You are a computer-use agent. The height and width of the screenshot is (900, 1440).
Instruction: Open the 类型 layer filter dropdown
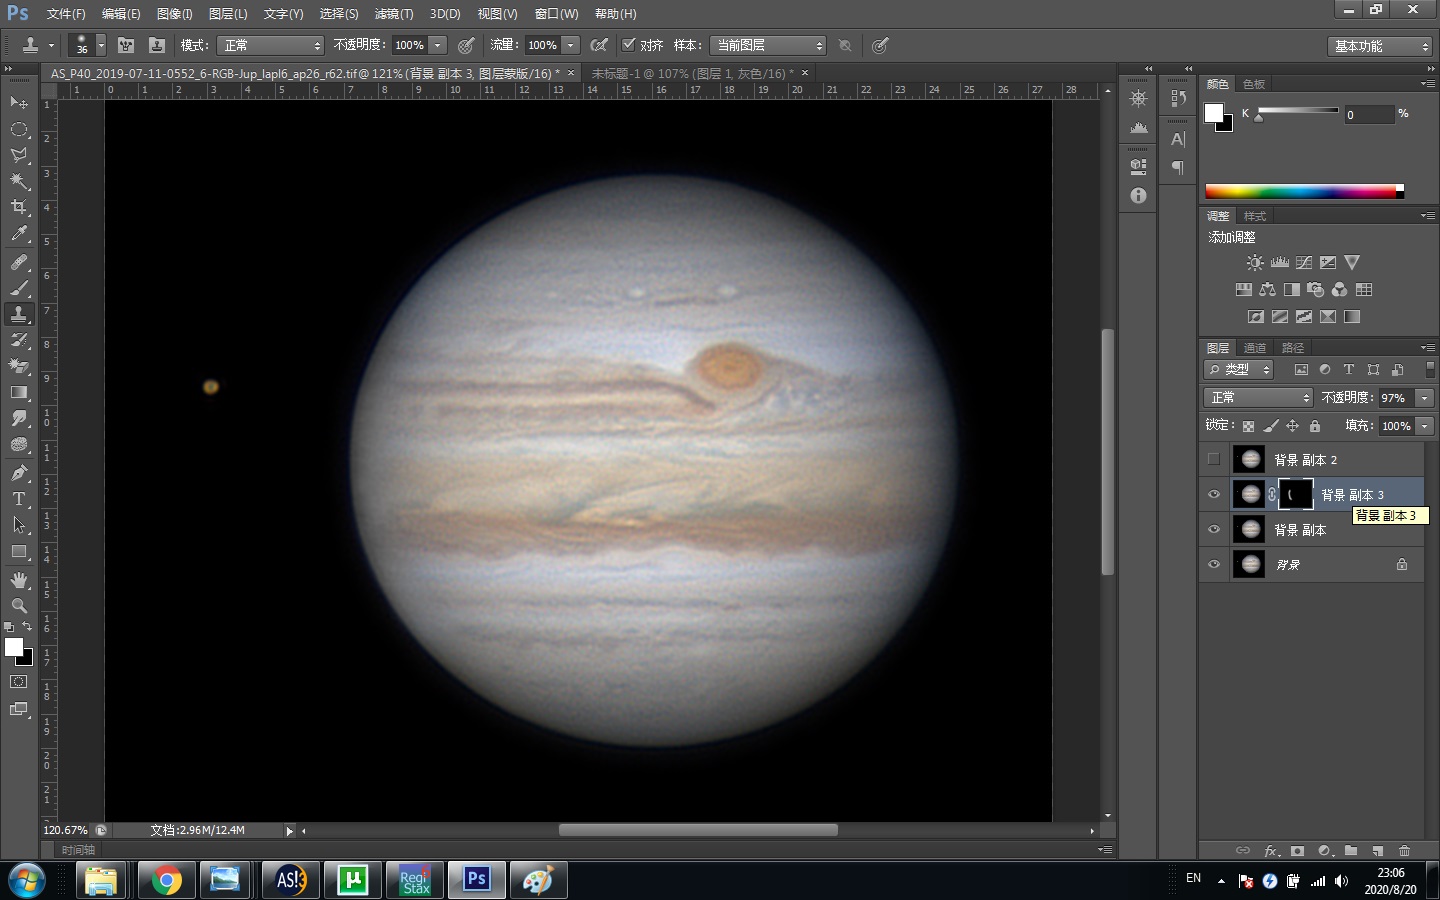1238,370
